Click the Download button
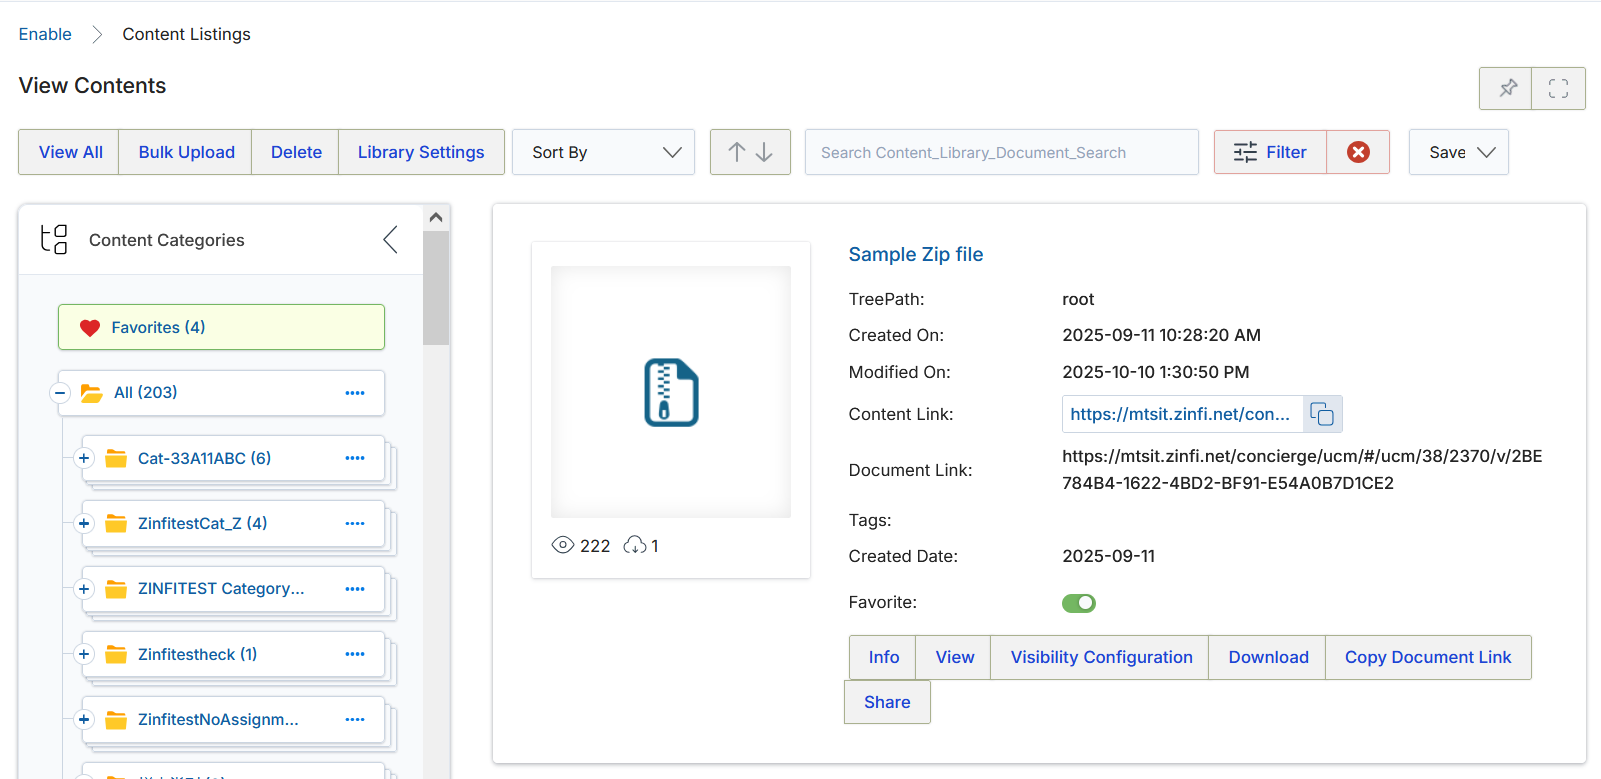The height and width of the screenshot is (779, 1601). (x=1268, y=657)
